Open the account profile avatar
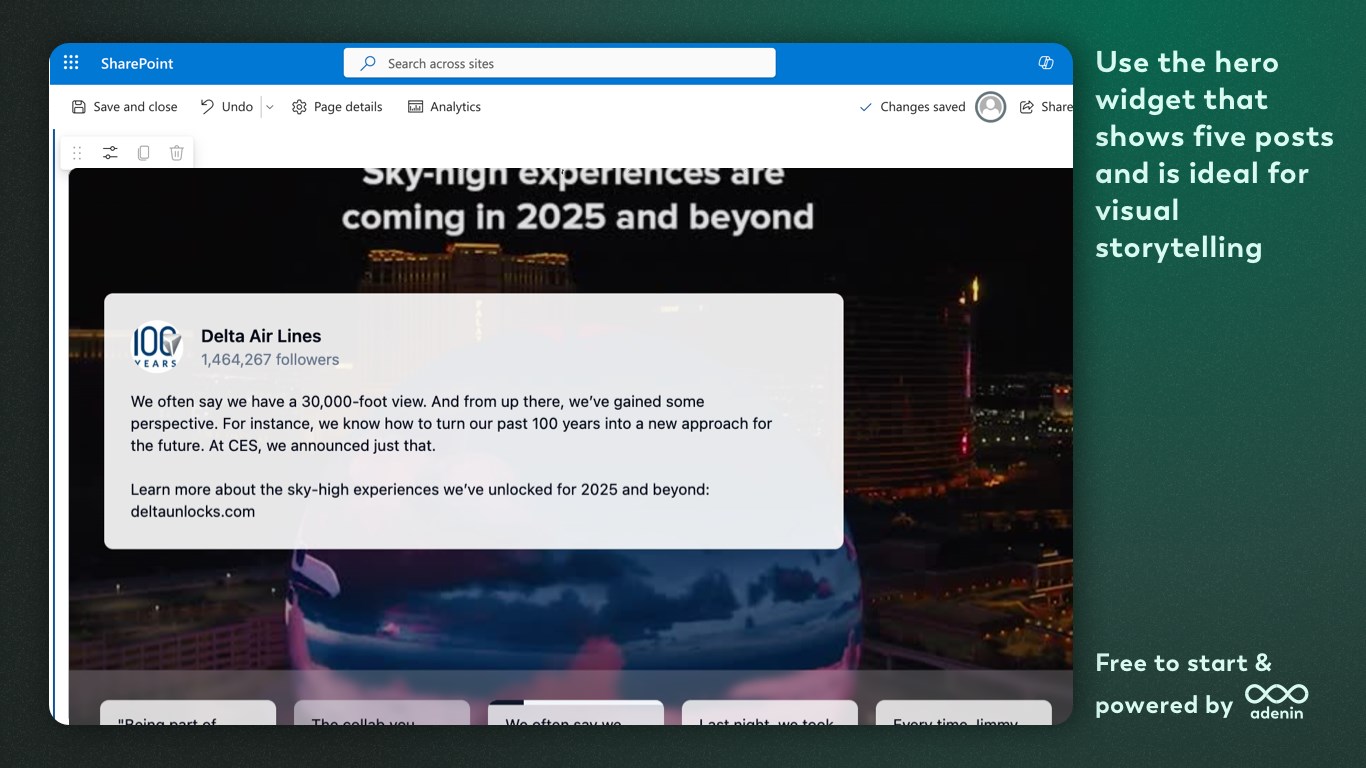The height and width of the screenshot is (768, 1366). [x=990, y=107]
